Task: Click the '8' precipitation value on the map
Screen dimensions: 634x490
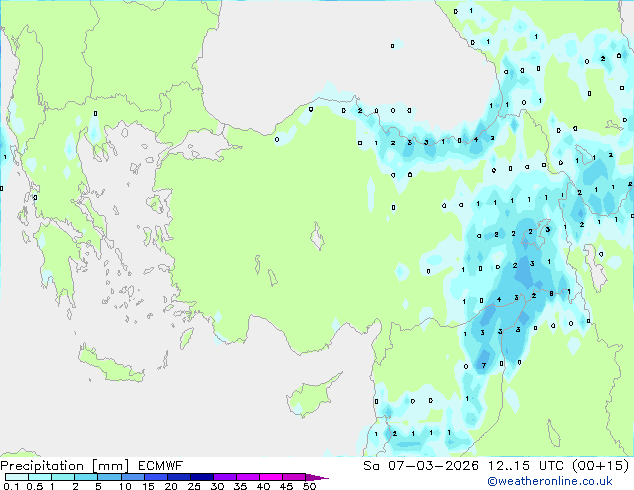Action: click(x=551, y=294)
